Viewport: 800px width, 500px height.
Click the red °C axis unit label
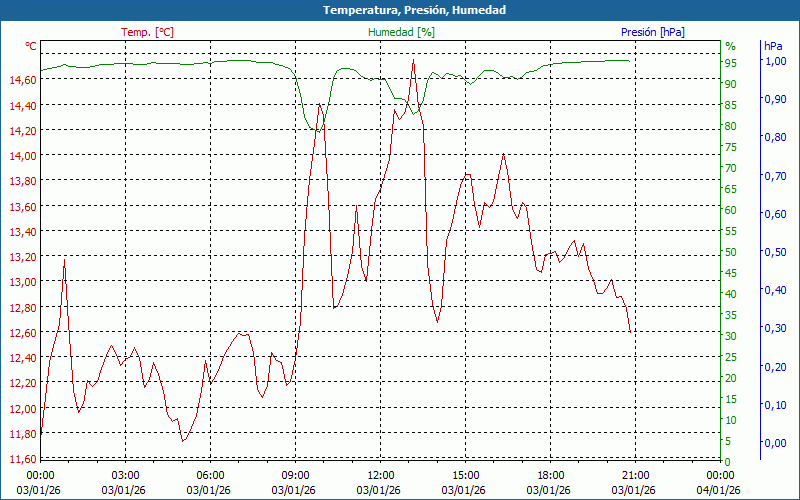click(x=31, y=46)
